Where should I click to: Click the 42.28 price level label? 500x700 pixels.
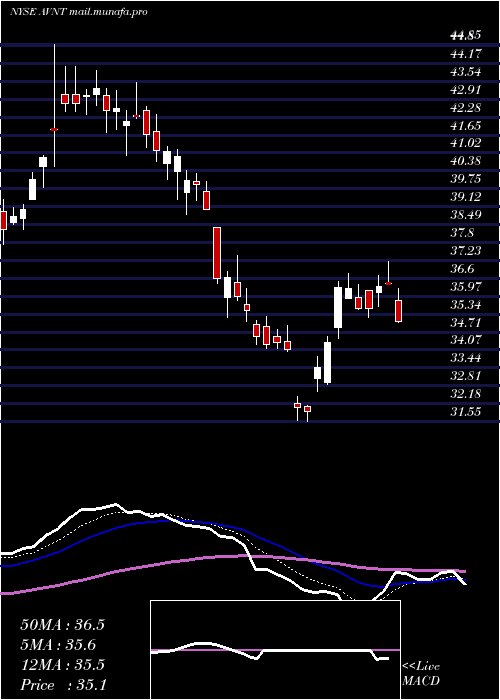click(x=466, y=108)
